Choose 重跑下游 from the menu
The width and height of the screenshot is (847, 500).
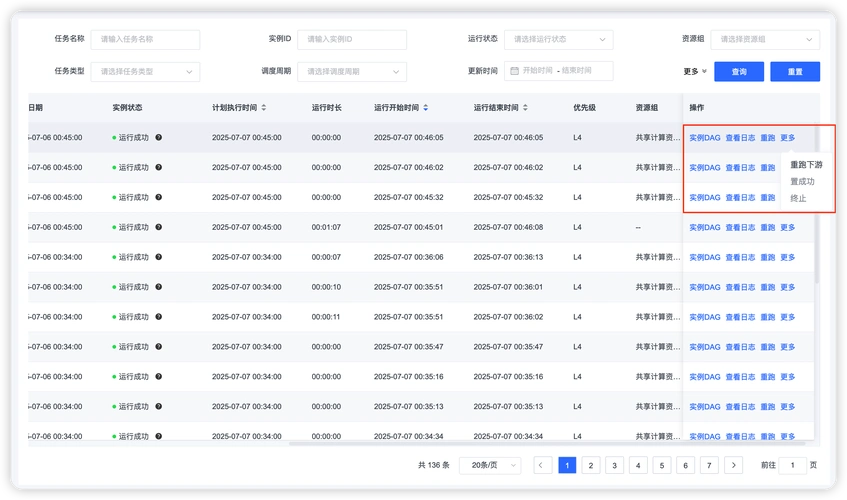click(806, 165)
